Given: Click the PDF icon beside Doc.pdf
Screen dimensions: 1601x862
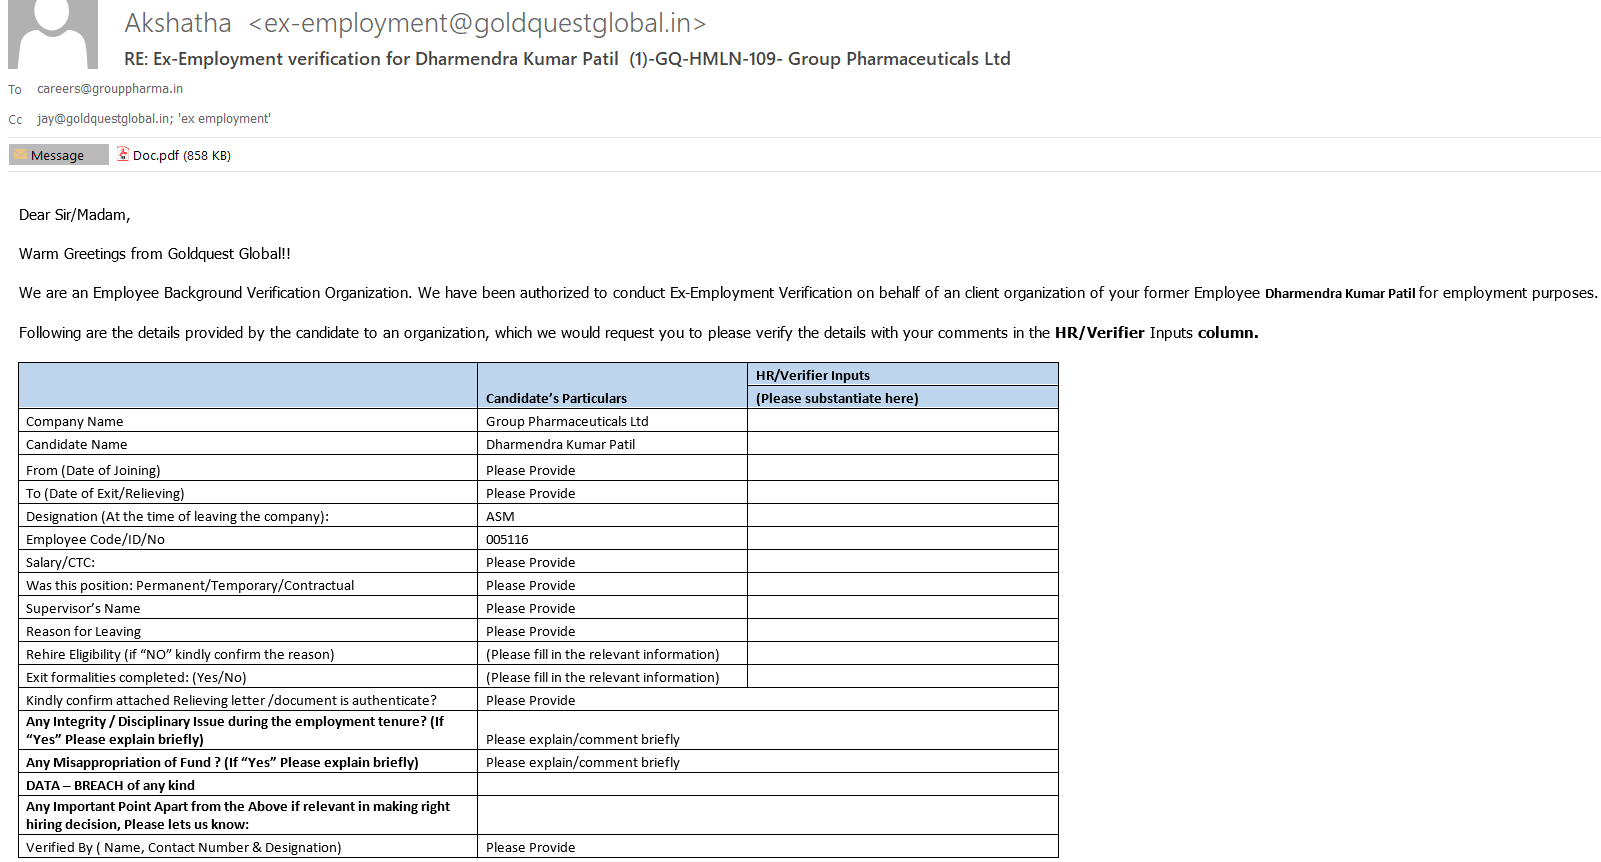Looking at the screenshot, I should tap(123, 154).
